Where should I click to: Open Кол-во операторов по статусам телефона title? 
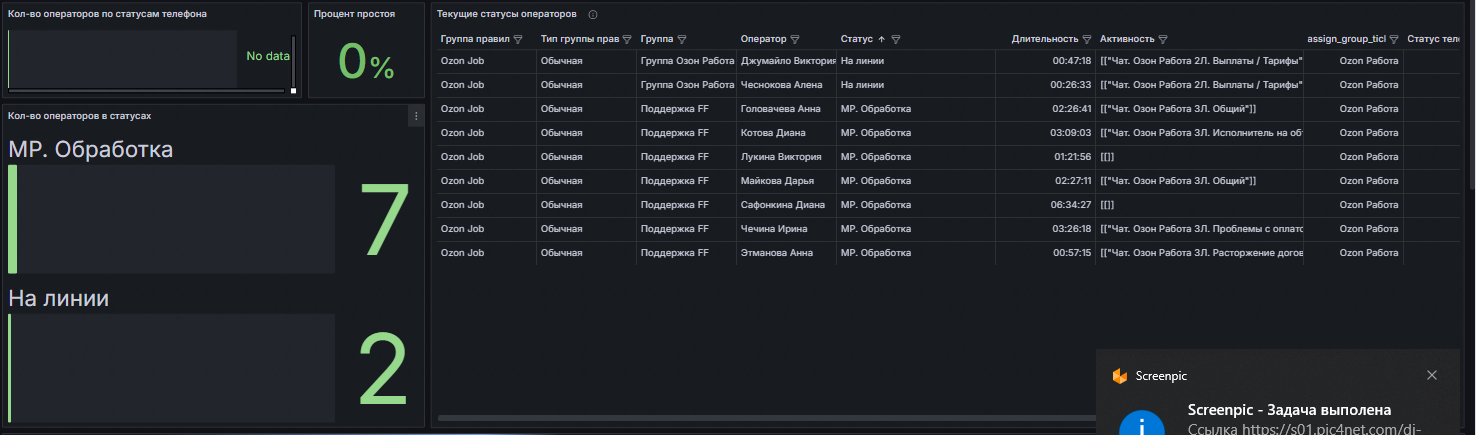[107, 14]
